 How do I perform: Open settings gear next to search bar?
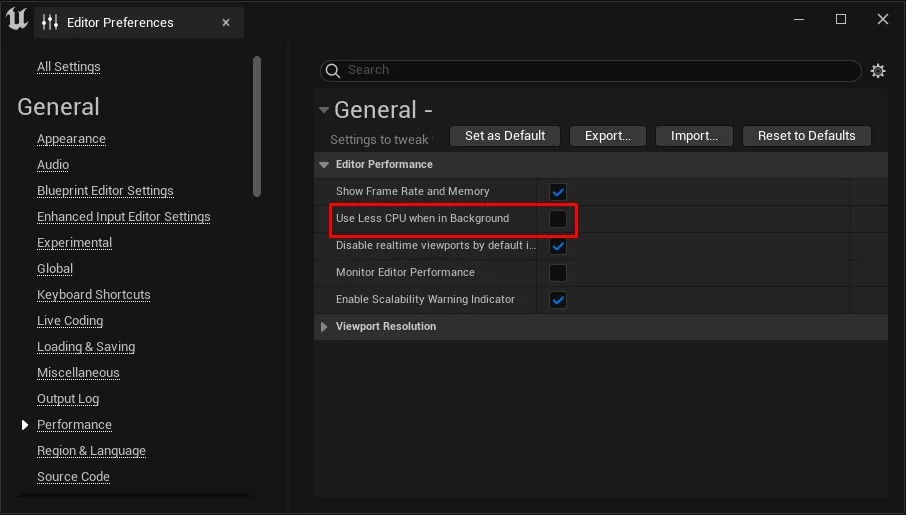pos(878,71)
